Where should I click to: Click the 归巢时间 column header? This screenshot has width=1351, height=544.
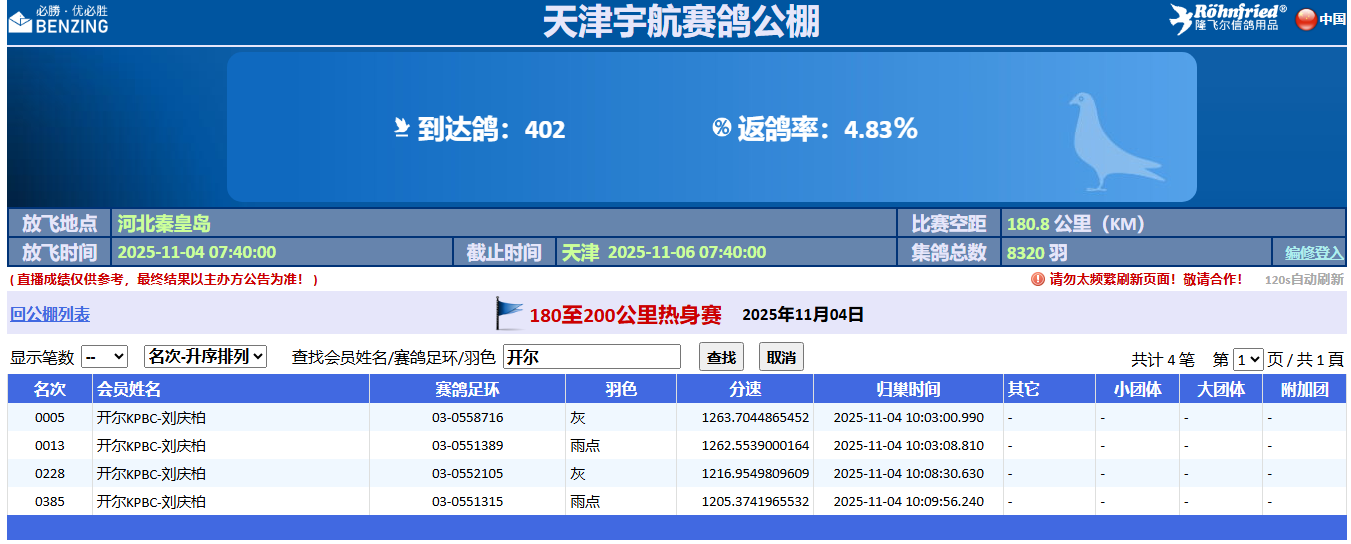(908, 389)
